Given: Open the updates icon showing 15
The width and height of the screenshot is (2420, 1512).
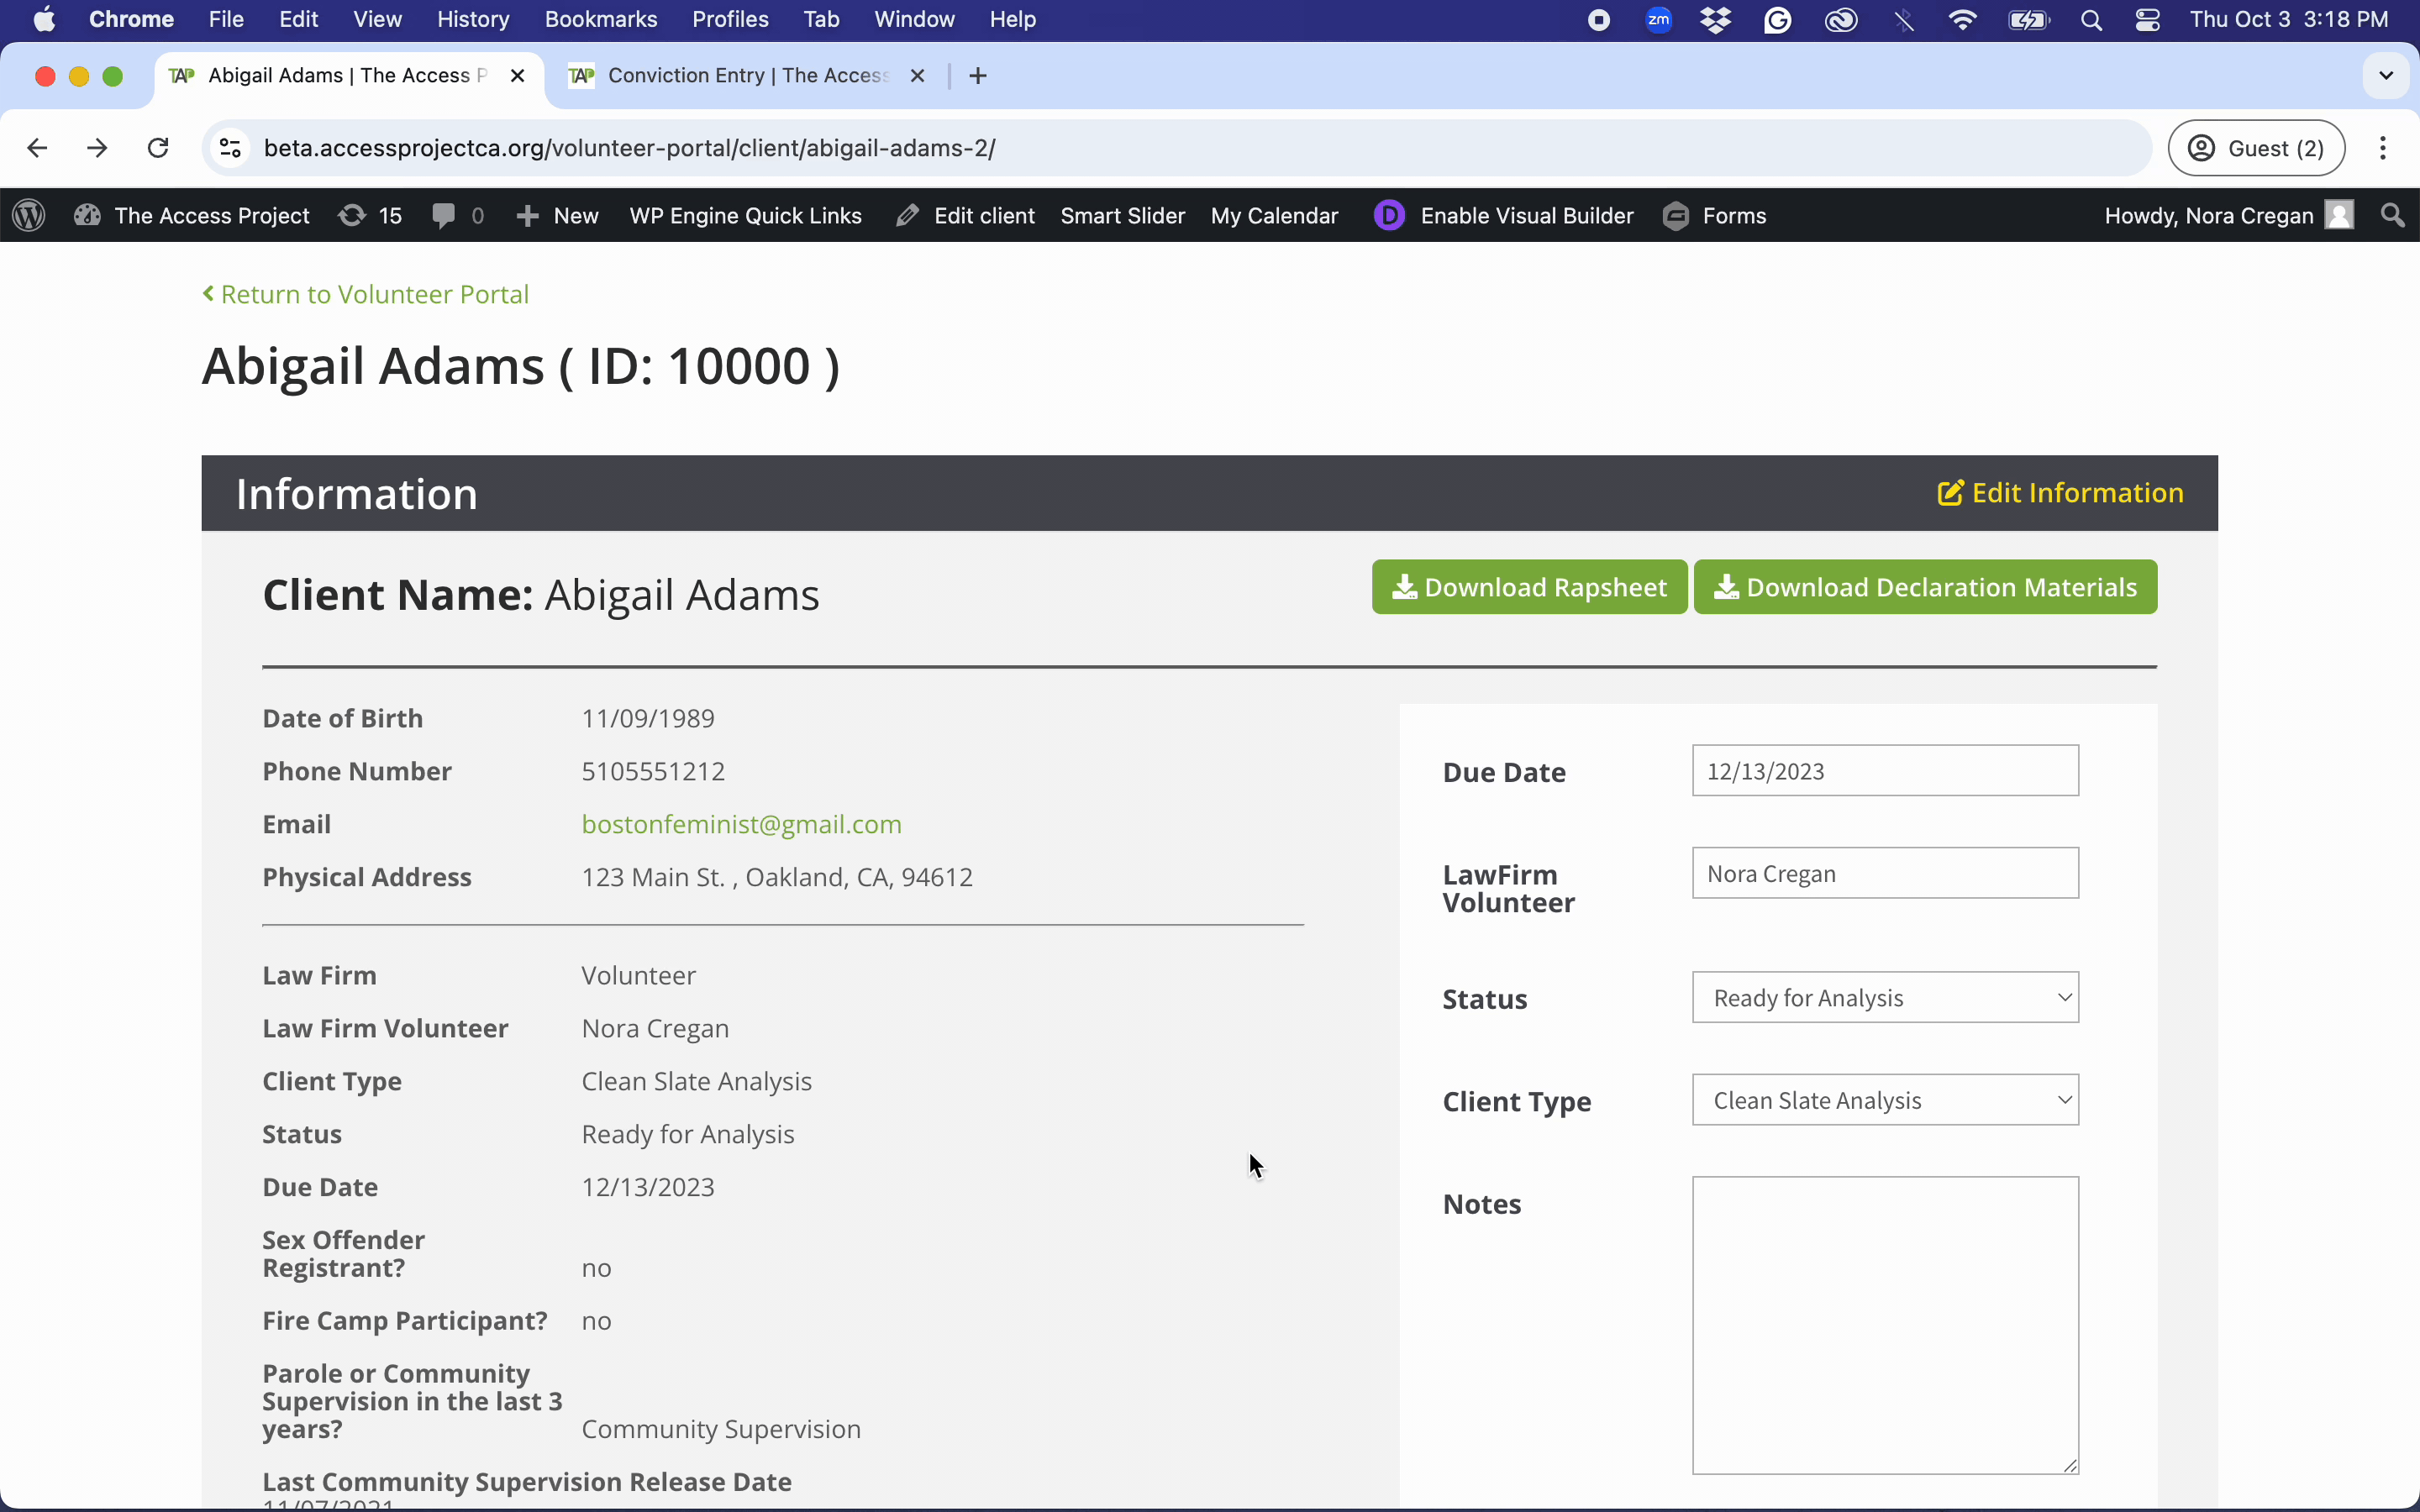Looking at the screenshot, I should pos(352,215).
